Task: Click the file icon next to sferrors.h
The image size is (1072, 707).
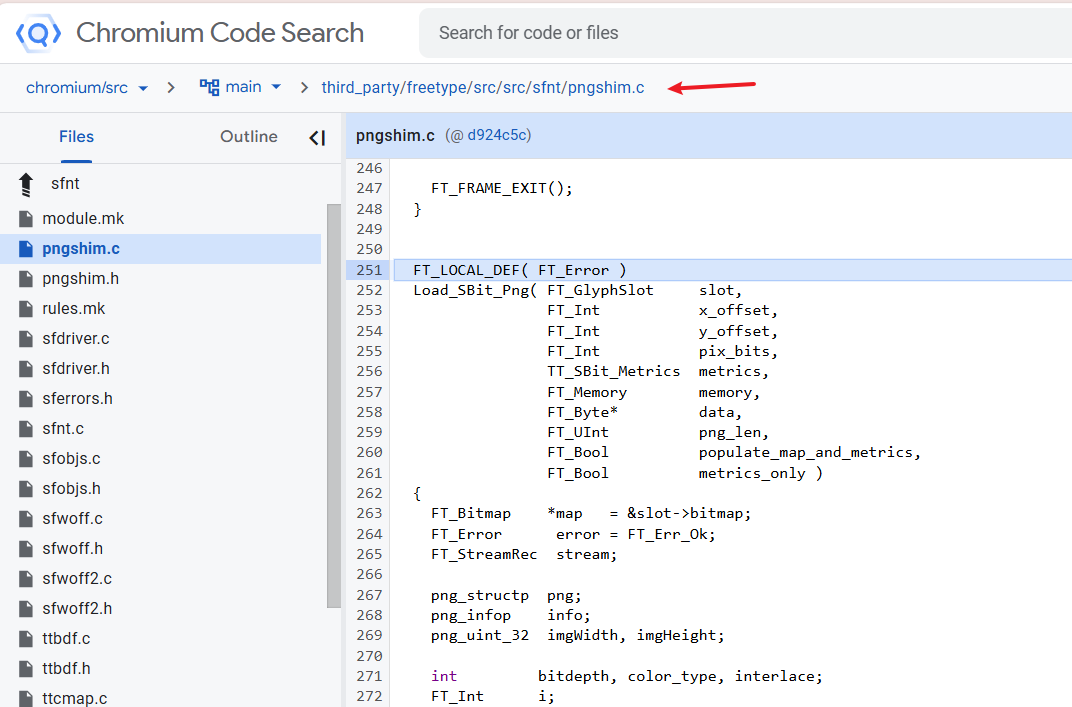Action: click(x=26, y=399)
